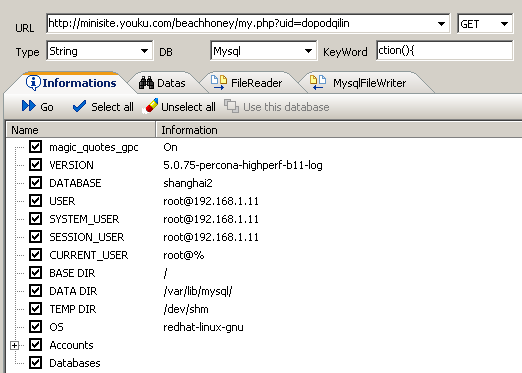Open the GET method dropdown
The height and width of the screenshot is (373, 522).
coord(504,24)
